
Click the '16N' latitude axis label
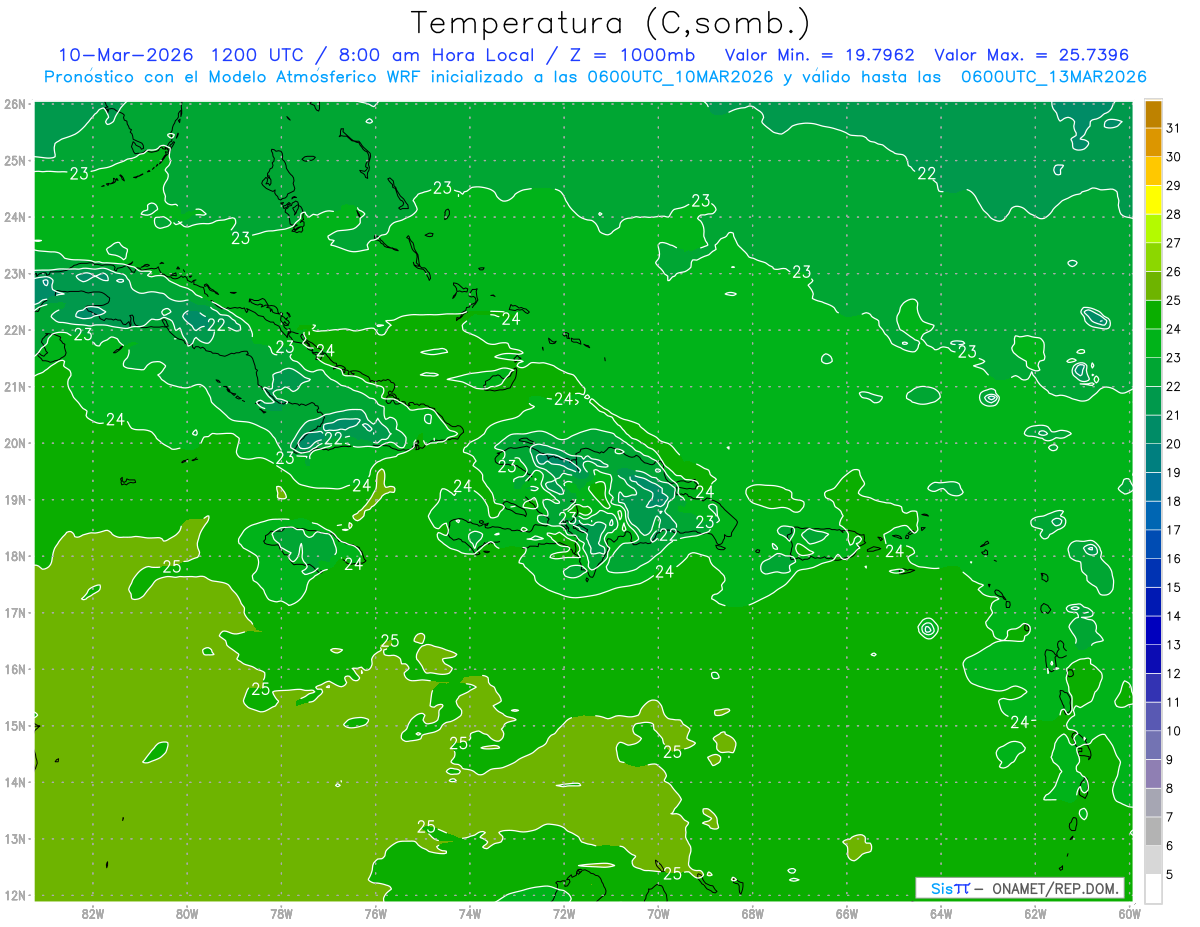[x=14, y=669]
